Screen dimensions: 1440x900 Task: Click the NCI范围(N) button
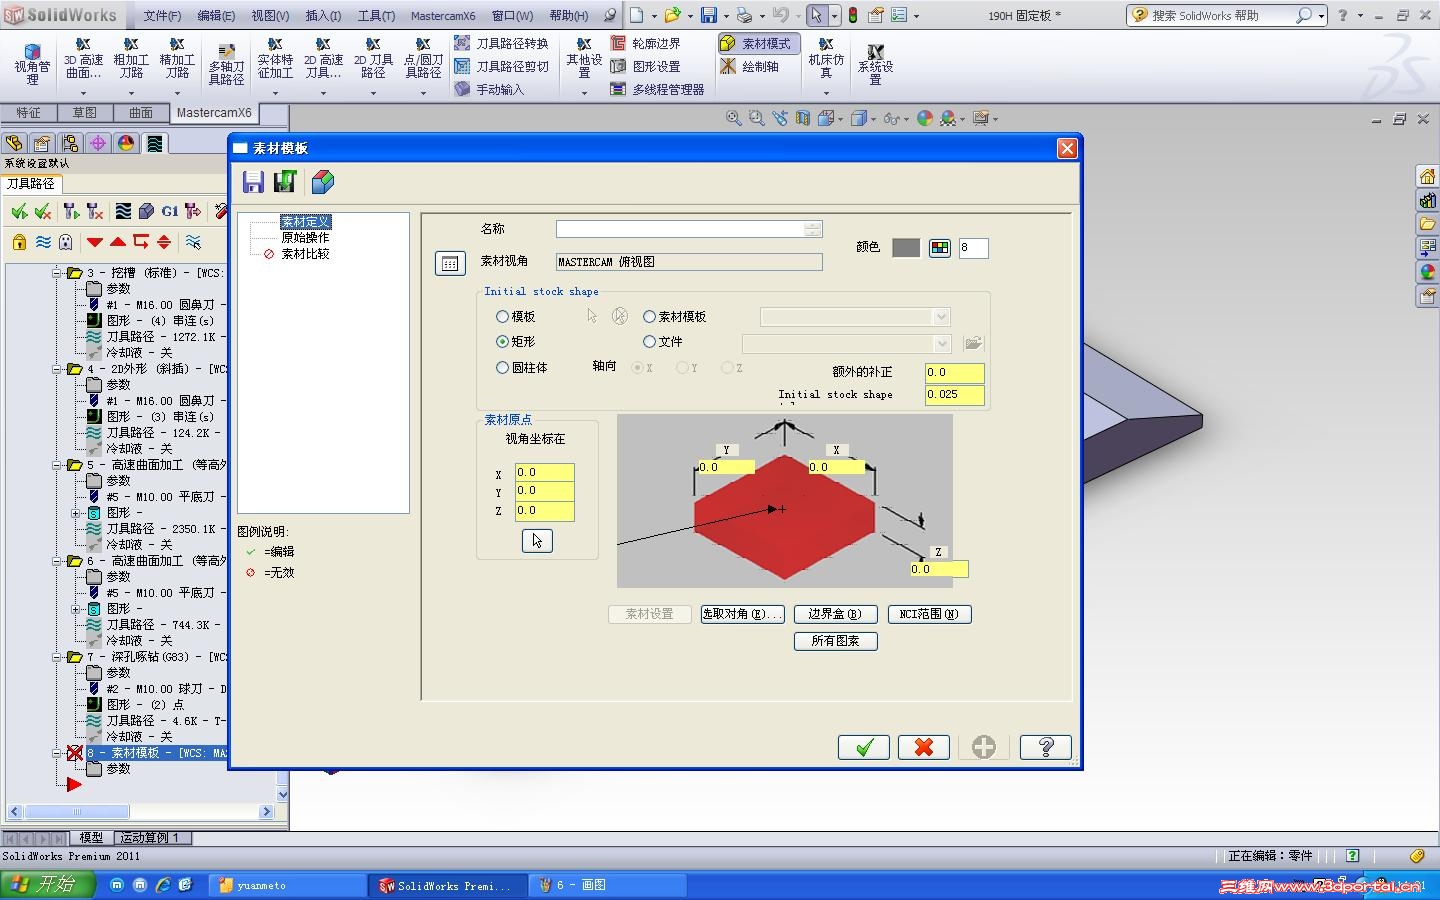tap(929, 614)
